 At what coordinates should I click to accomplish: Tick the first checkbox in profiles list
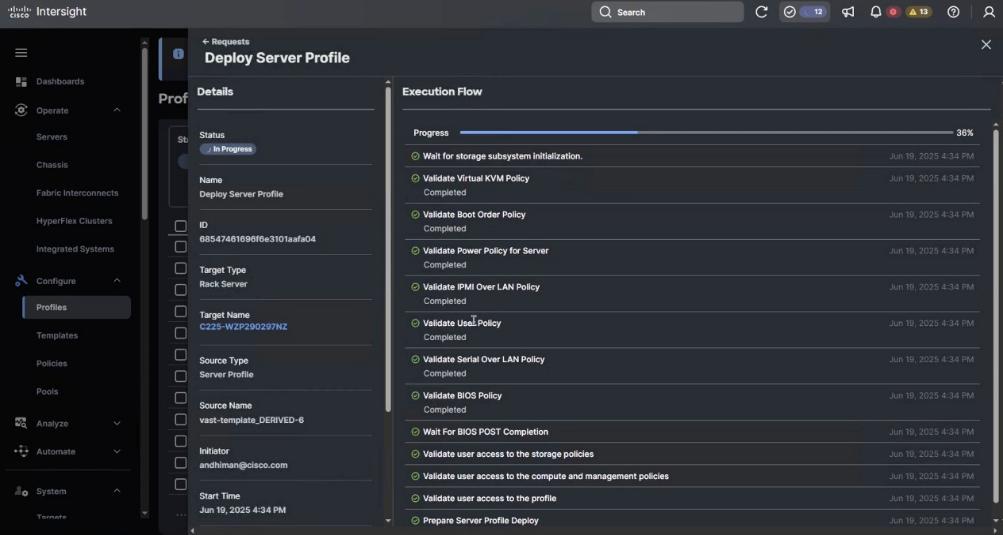(181, 226)
